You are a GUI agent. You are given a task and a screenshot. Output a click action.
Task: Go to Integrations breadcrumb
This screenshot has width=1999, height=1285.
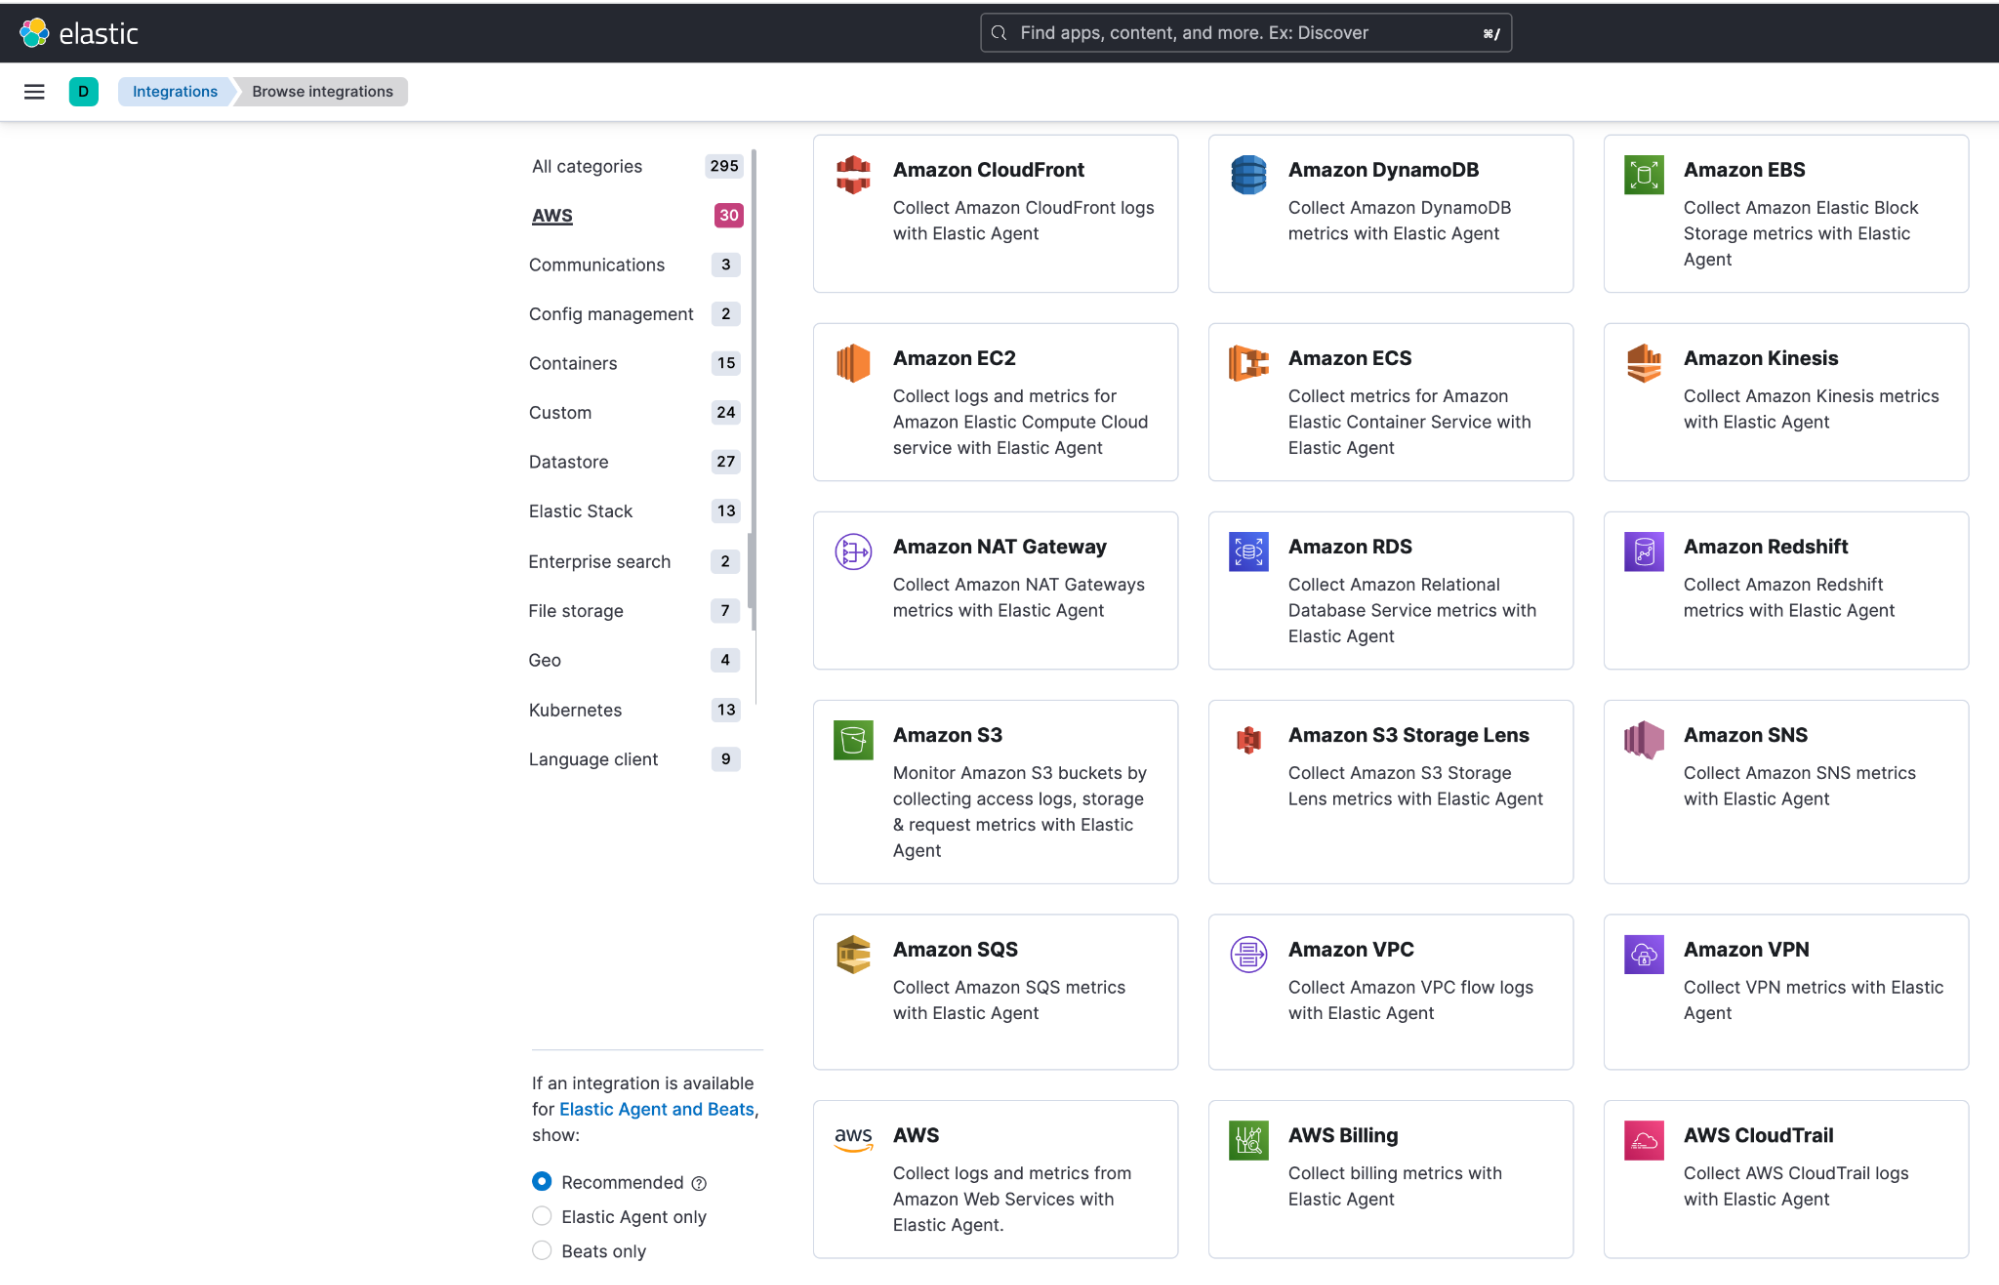pos(175,92)
